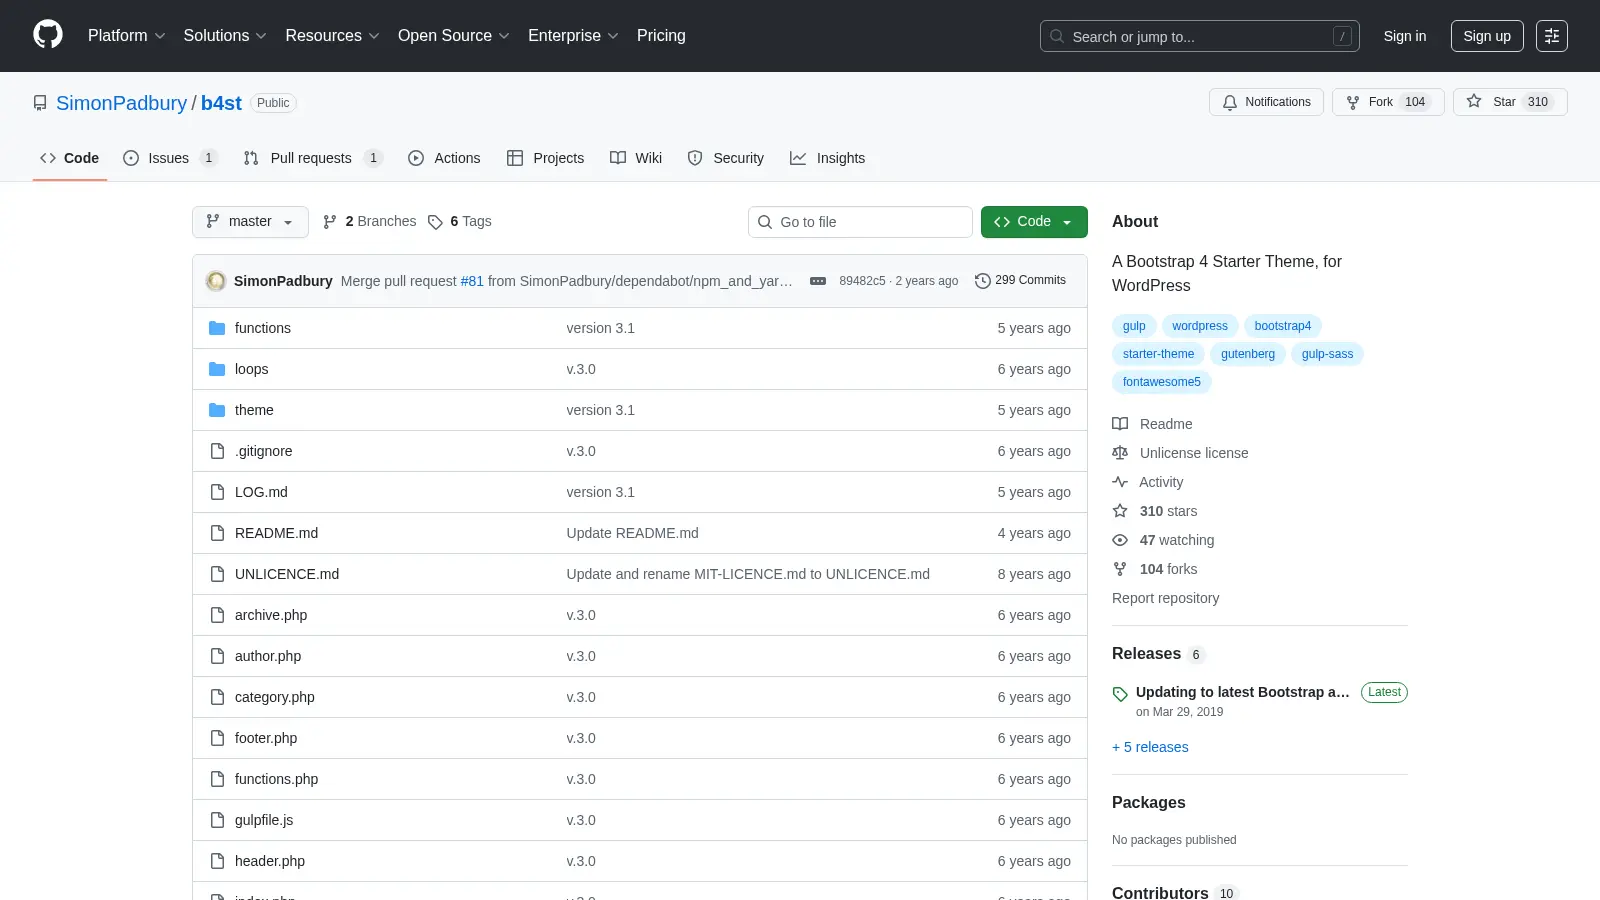Click the README.md file icon

coord(217,533)
